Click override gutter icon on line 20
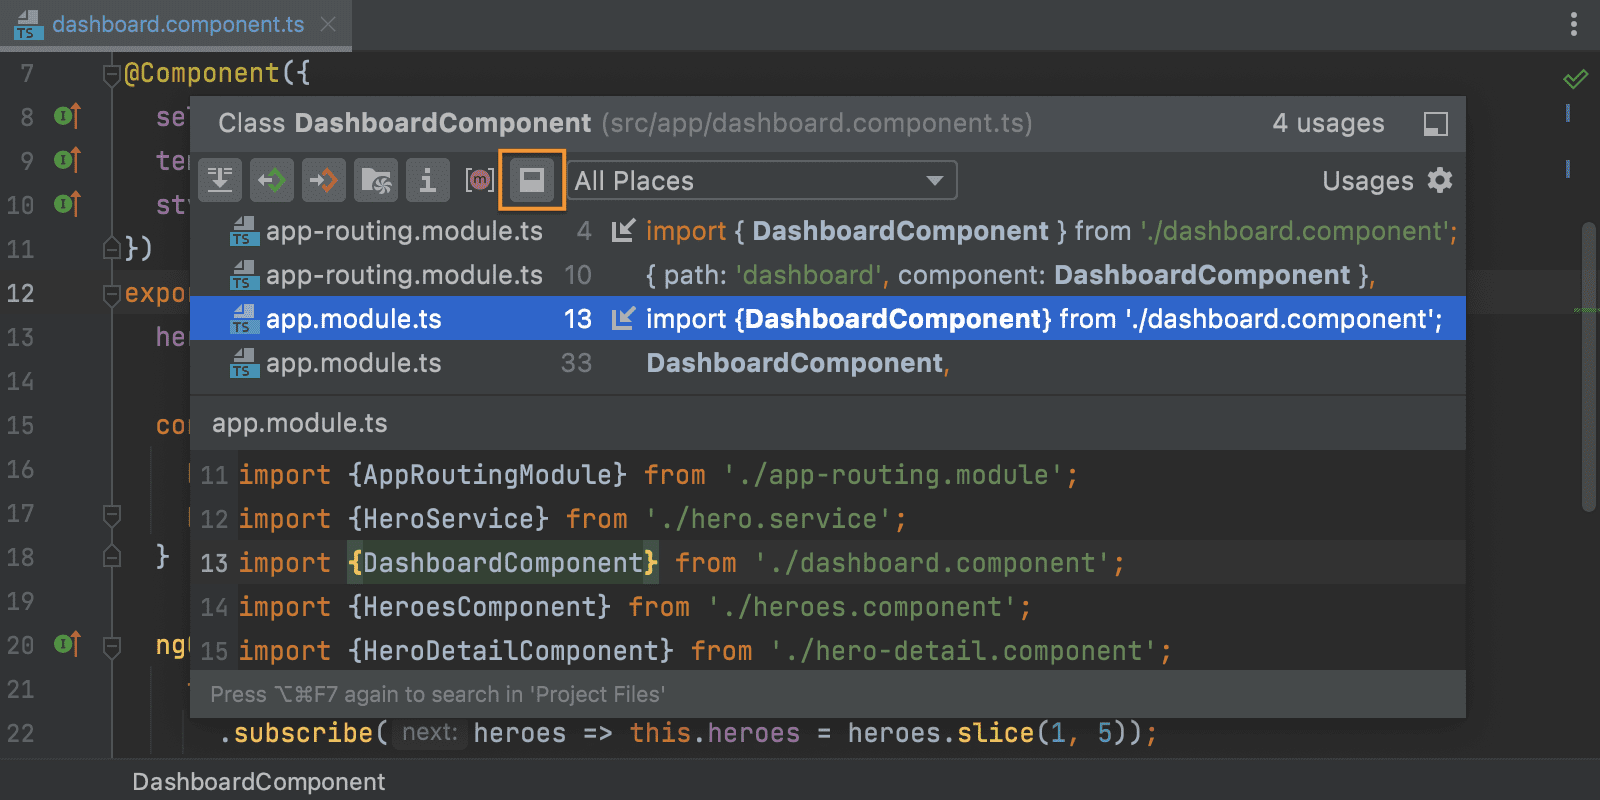 click(x=67, y=644)
